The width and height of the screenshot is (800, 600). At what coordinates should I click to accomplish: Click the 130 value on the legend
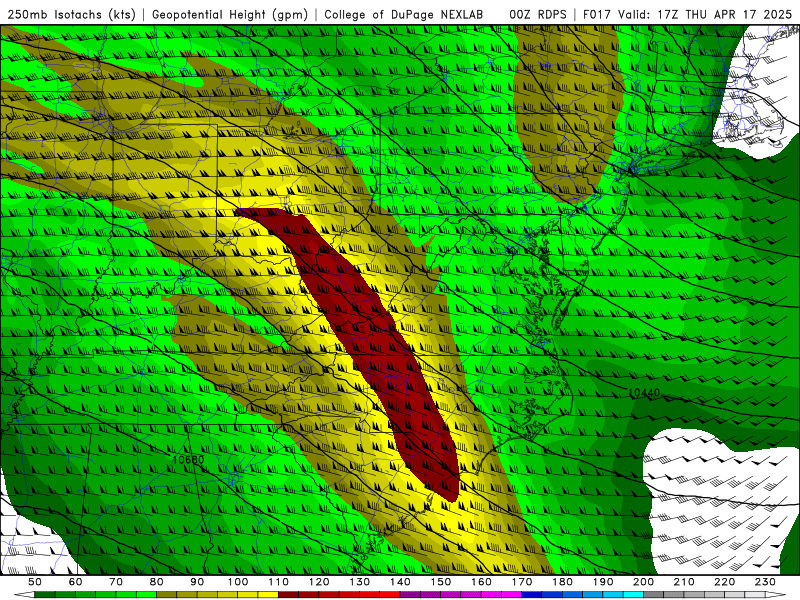click(x=360, y=582)
